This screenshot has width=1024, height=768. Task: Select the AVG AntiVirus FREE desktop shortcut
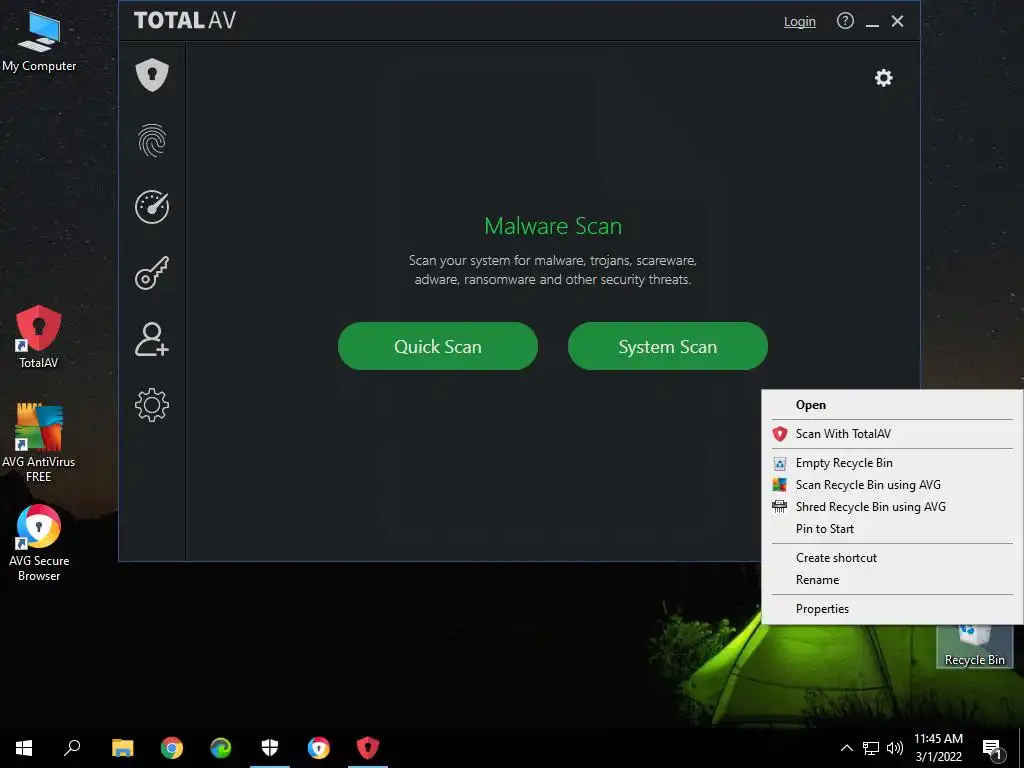coord(39,443)
